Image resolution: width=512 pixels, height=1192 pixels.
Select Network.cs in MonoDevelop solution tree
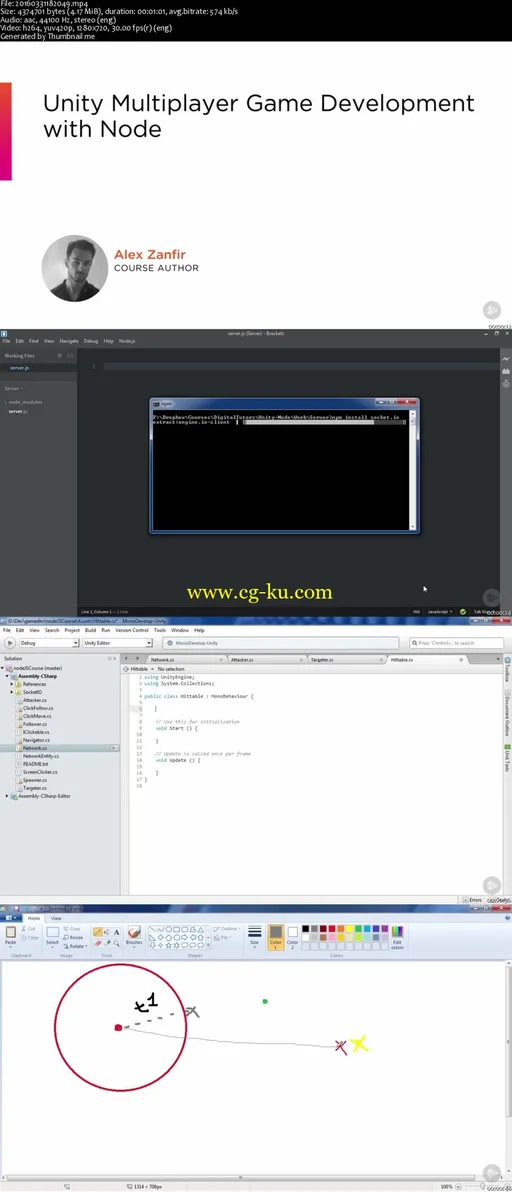click(x=36, y=748)
